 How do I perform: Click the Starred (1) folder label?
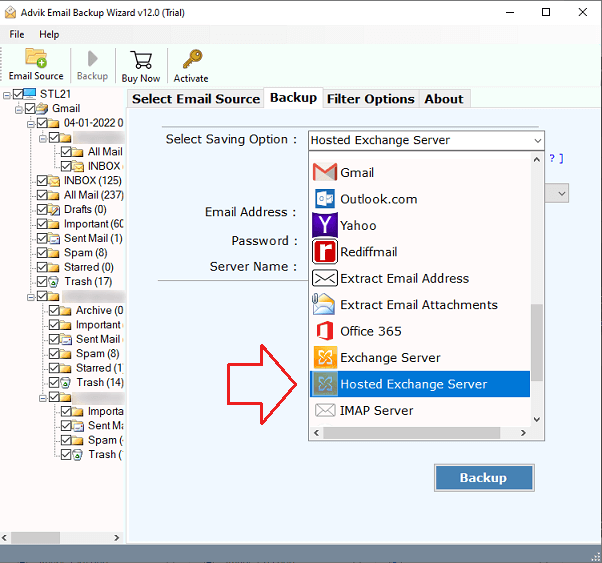[99, 368]
